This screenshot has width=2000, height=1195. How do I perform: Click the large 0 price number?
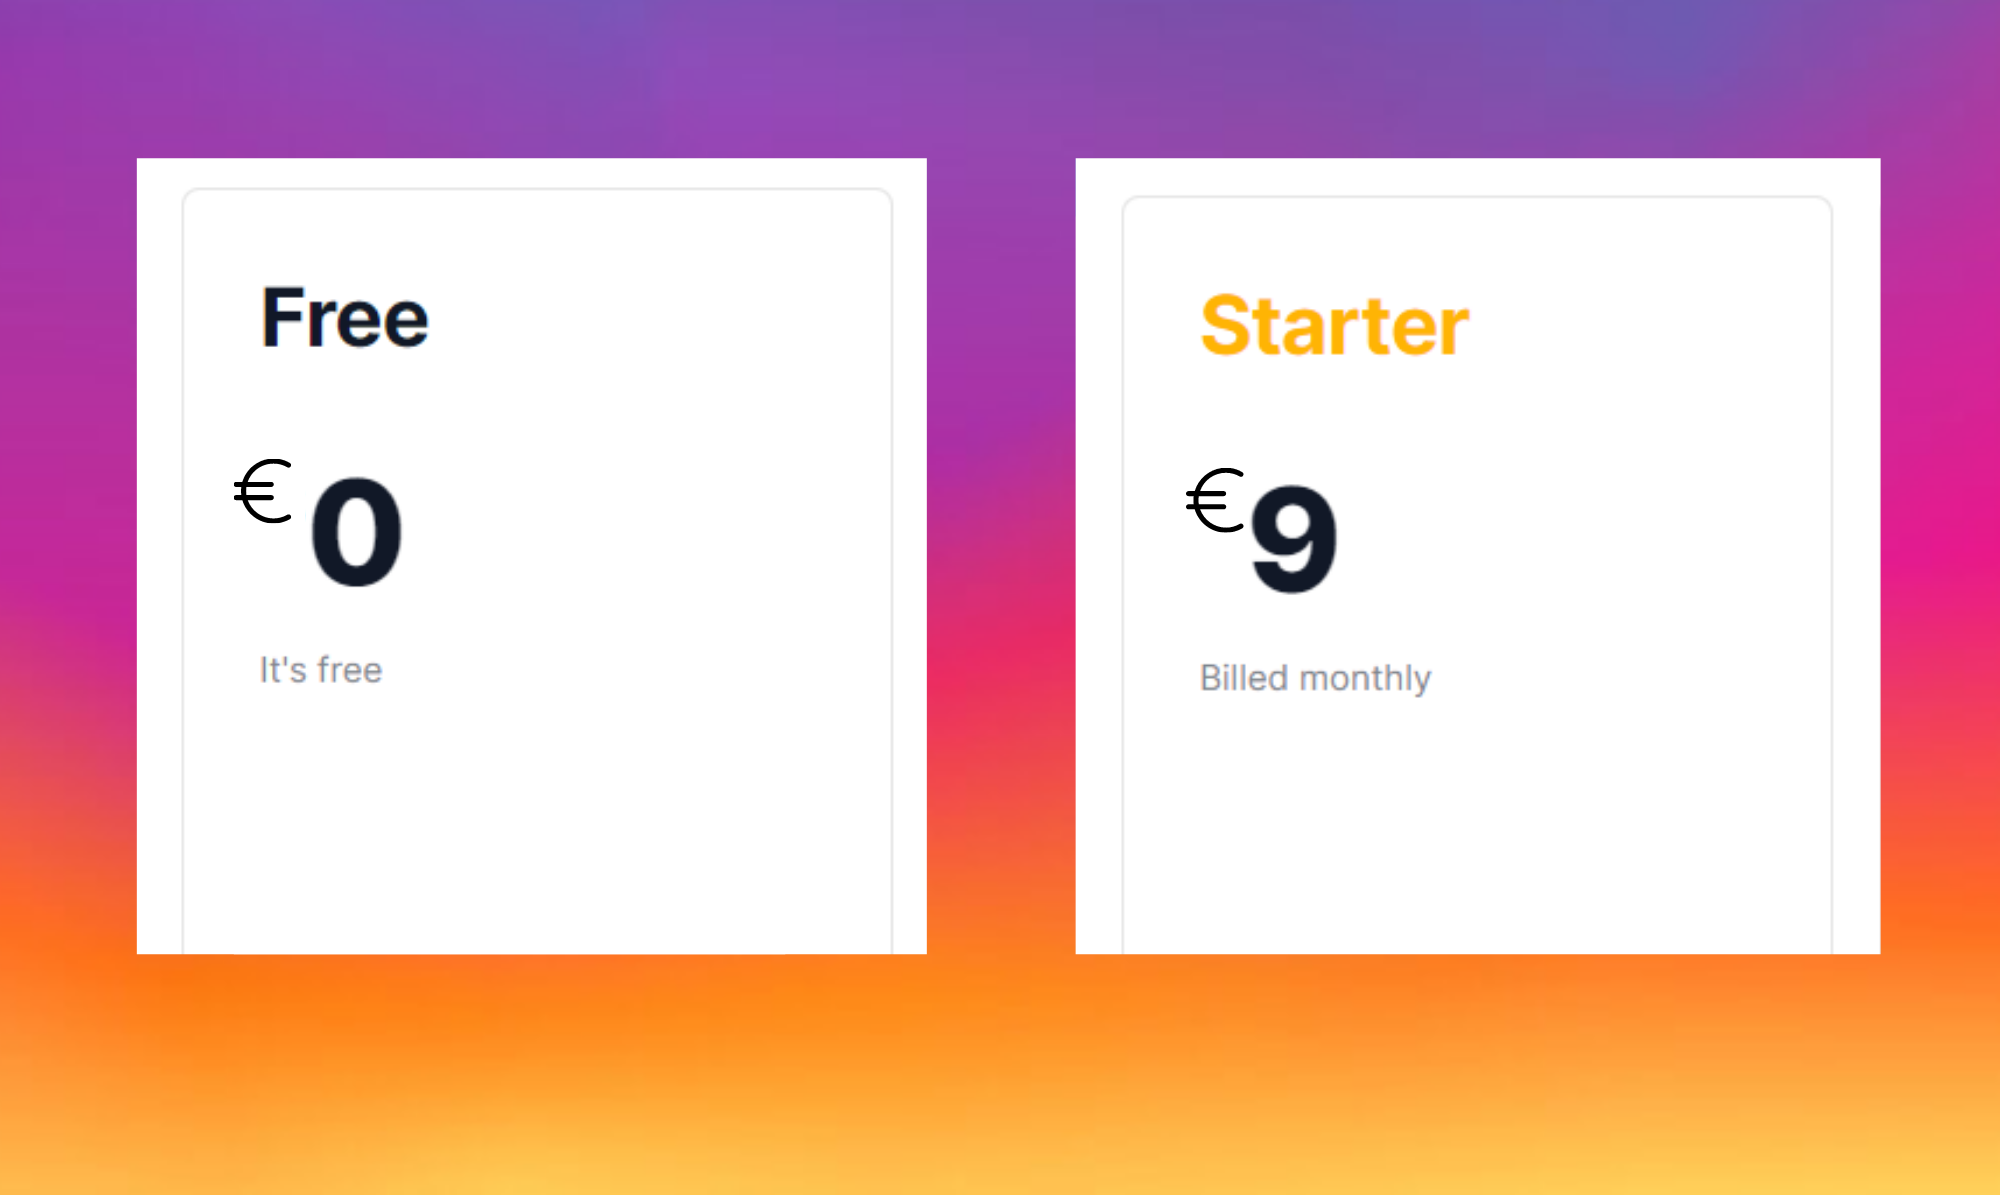click(356, 532)
